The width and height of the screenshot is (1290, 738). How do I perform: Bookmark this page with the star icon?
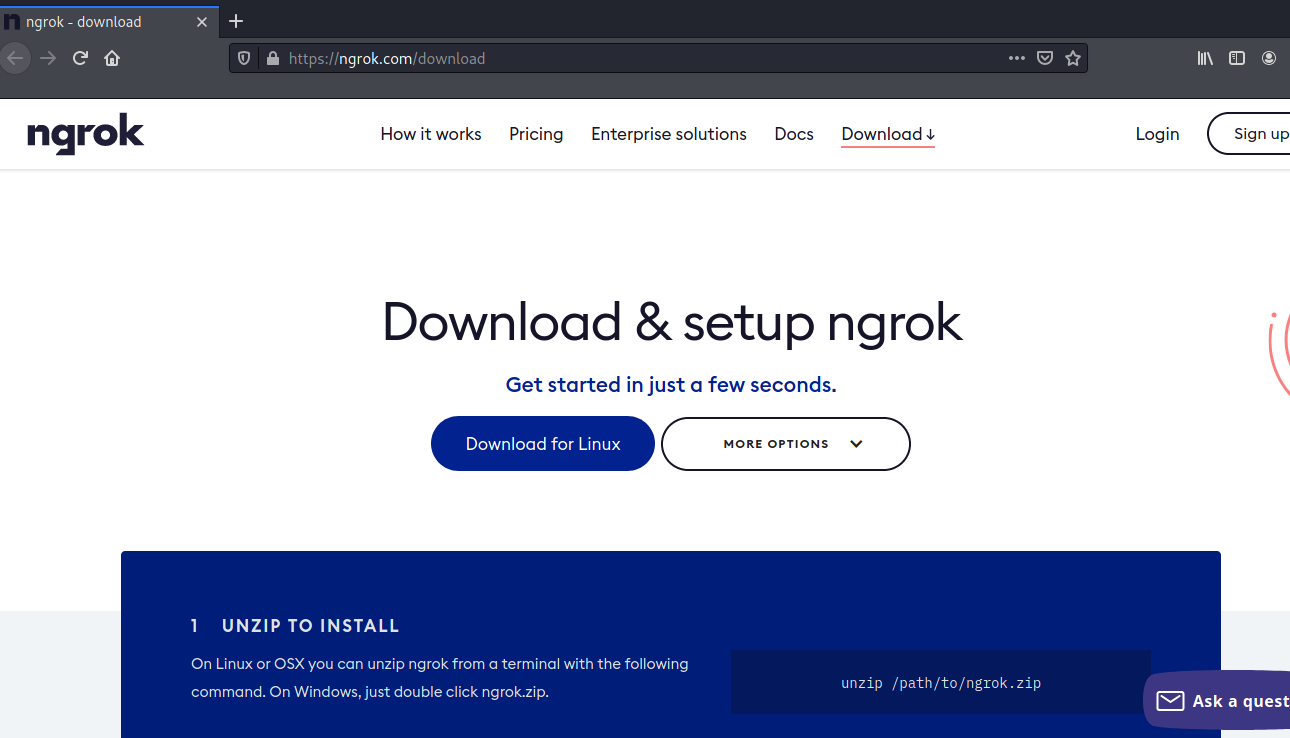tap(1073, 58)
